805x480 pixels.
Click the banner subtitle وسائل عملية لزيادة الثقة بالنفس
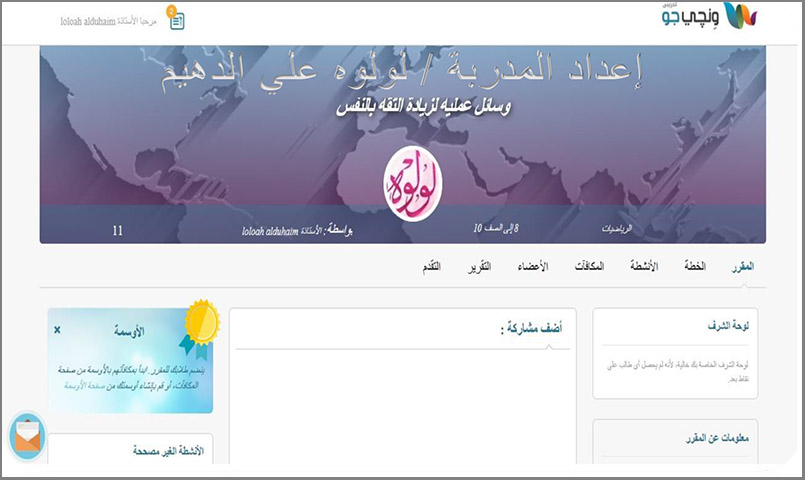424,106
